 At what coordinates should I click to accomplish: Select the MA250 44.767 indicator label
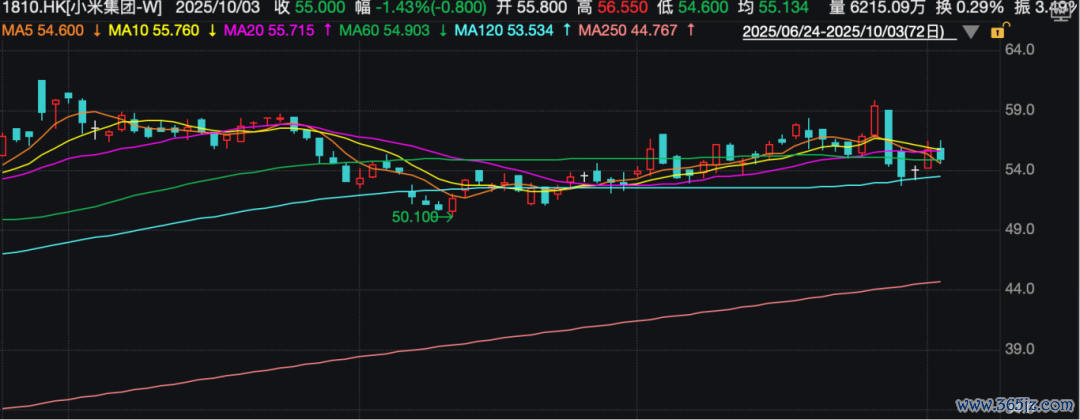point(629,31)
